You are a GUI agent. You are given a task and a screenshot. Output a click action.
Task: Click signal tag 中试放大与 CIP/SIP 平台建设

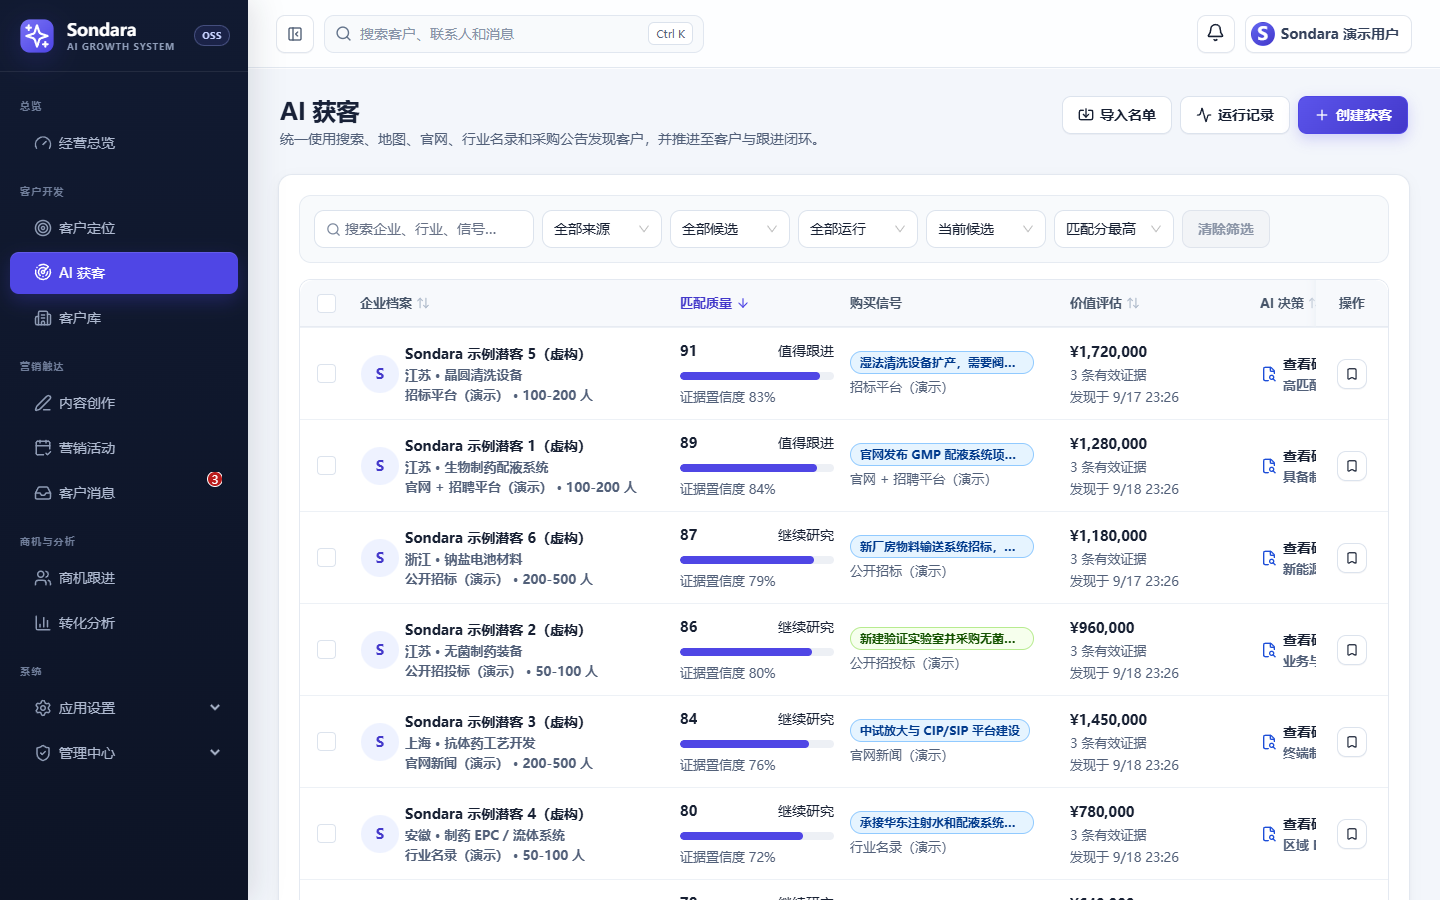click(x=940, y=731)
